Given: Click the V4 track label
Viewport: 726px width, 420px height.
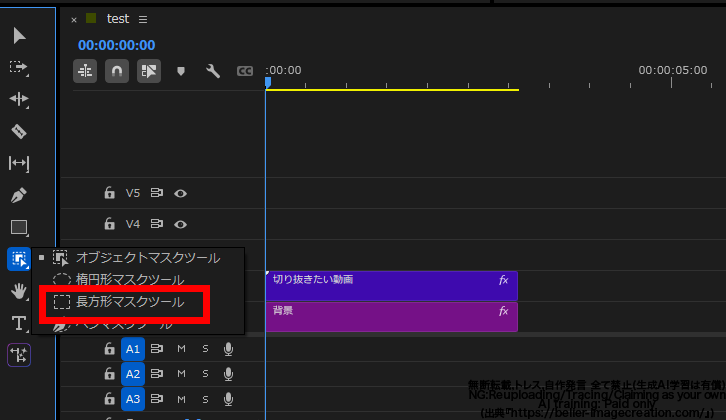Looking at the screenshot, I should click(133, 224).
